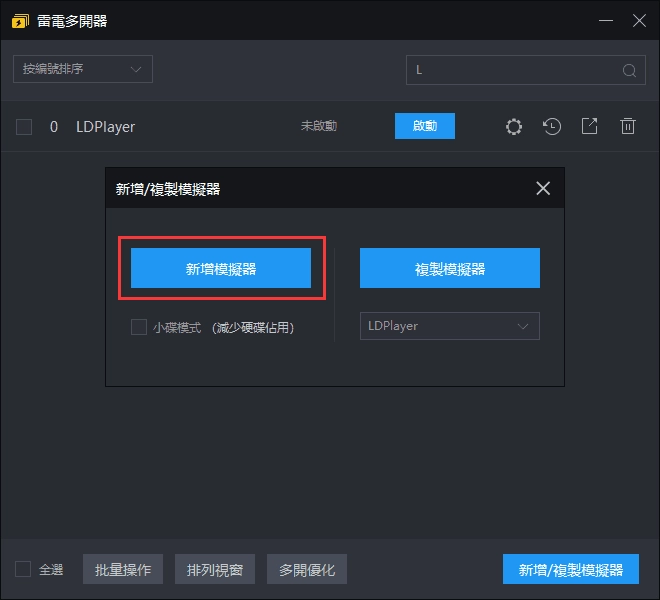Click the 複製模擬器 button
Image resolution: width=660 pixels, height=600 pixels.
pos(450,268)
